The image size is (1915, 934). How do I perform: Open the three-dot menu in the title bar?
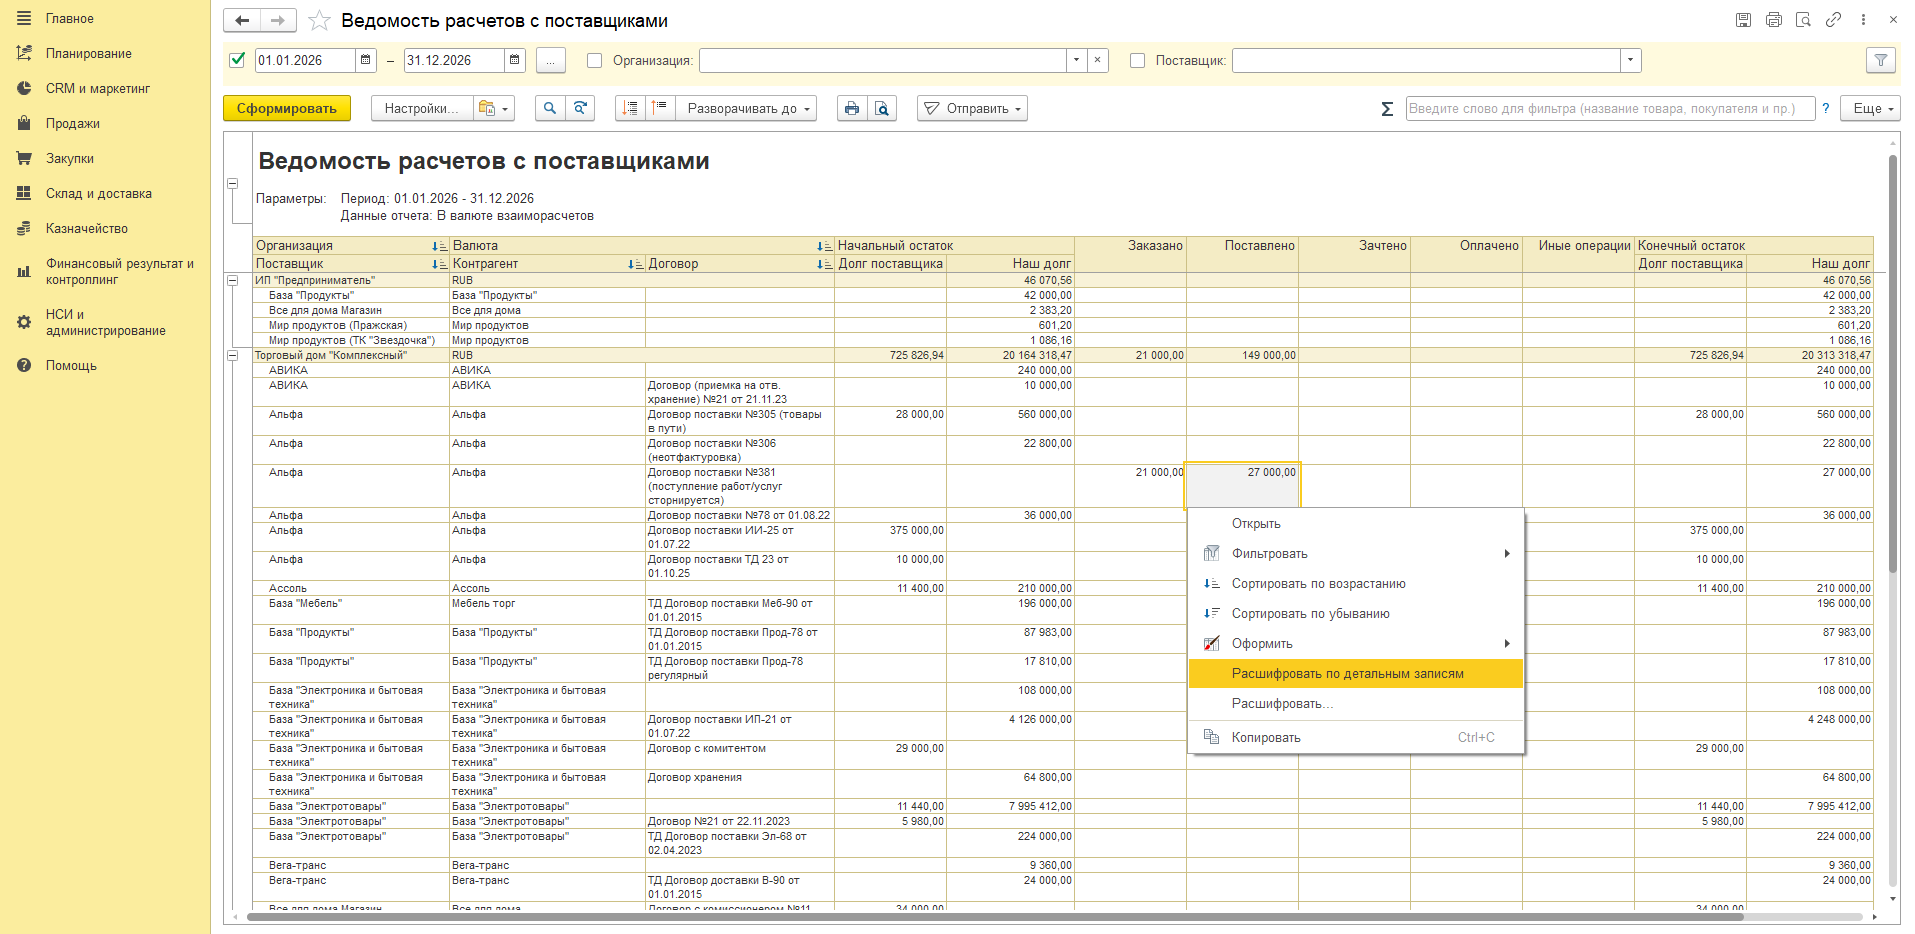pos(1863,20)
